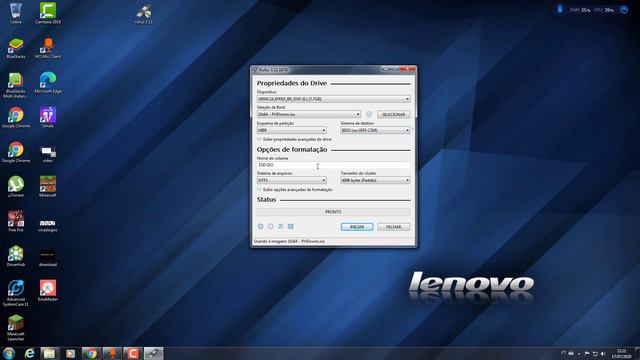Open BlueStacks Multi-Instance shortcut
This screenshot has width=640, height=360.
pyautogui.click(x=16, y=85)
